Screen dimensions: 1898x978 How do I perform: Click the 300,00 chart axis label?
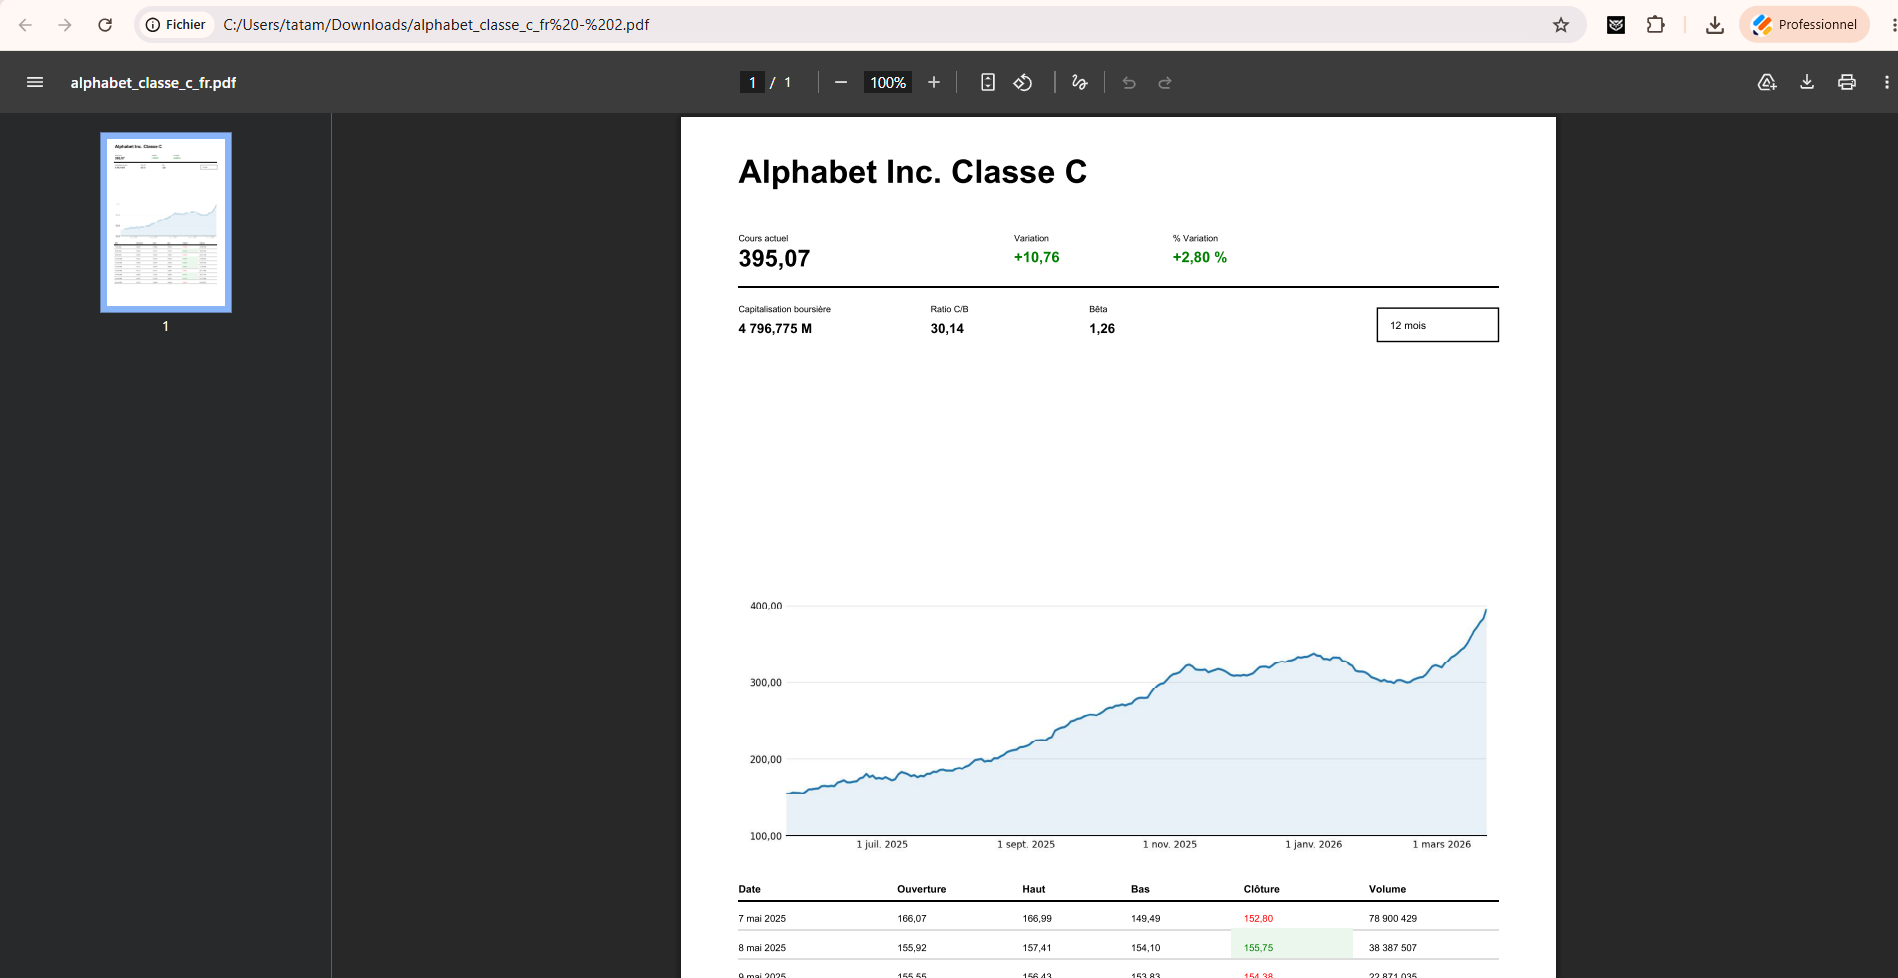click(x=766, y=683)
